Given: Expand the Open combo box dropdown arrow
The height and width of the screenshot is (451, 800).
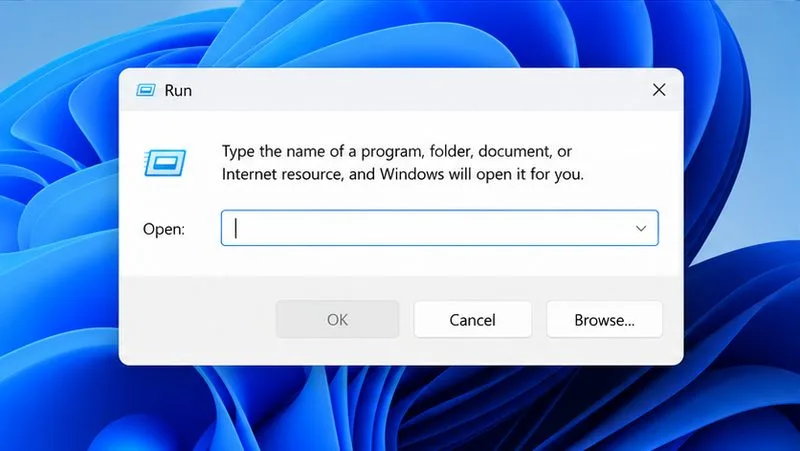Looking at the screenshot, I should point(641,228).
